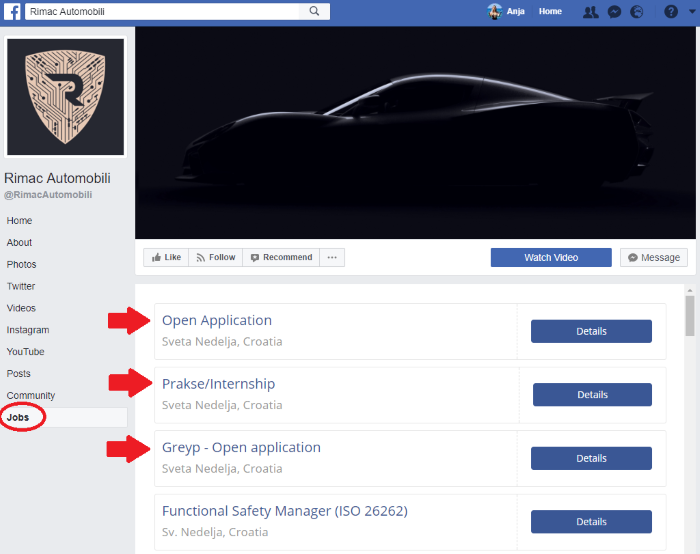Toggle Follow for the page
This screenshot has height=554, width=700.
(x=215, y=257)
